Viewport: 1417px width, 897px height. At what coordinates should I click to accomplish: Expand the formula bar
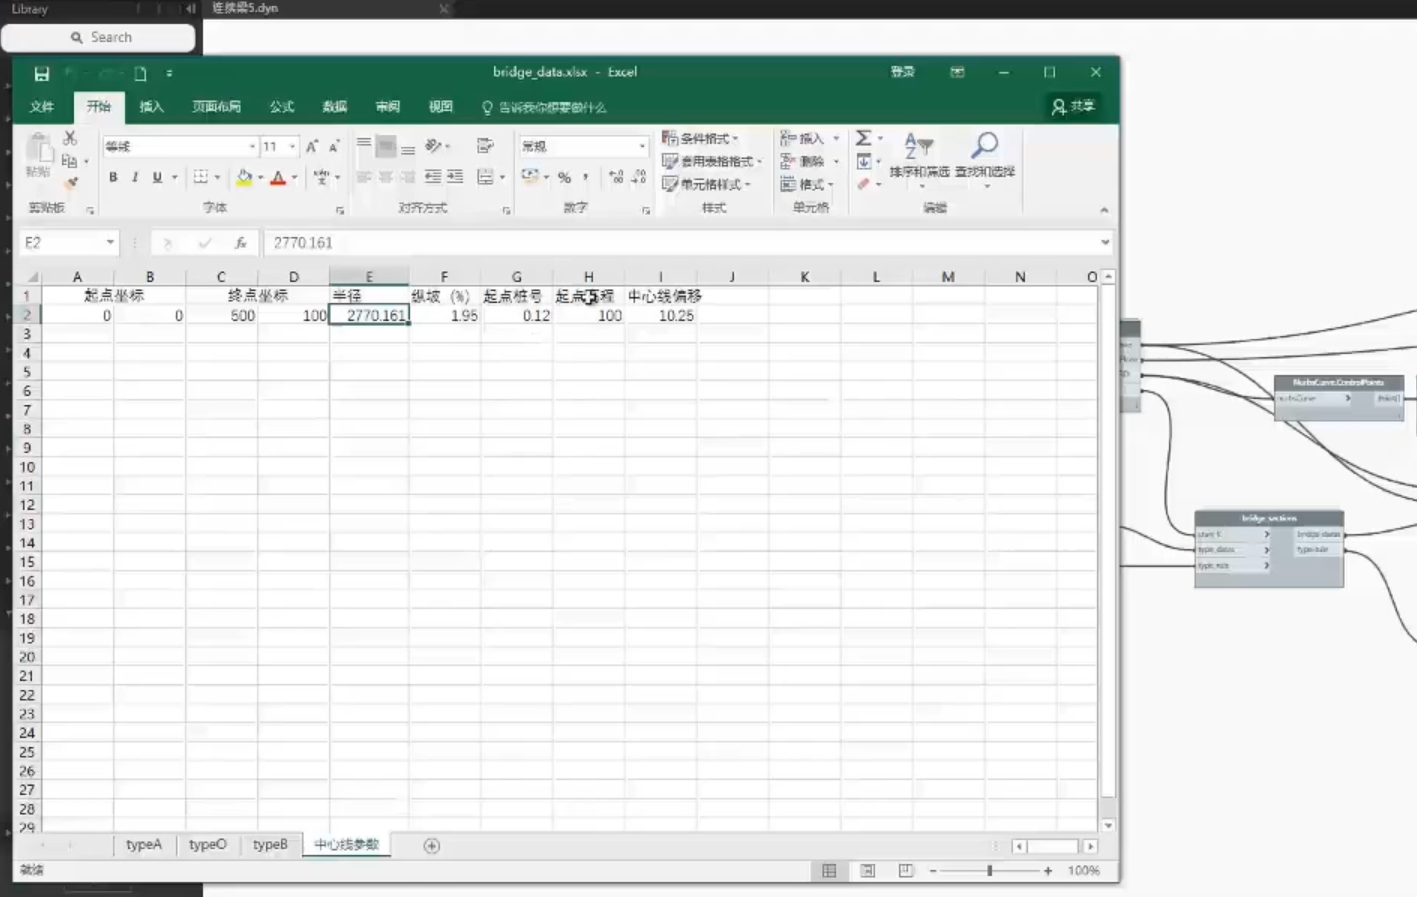coord(1104,243)
